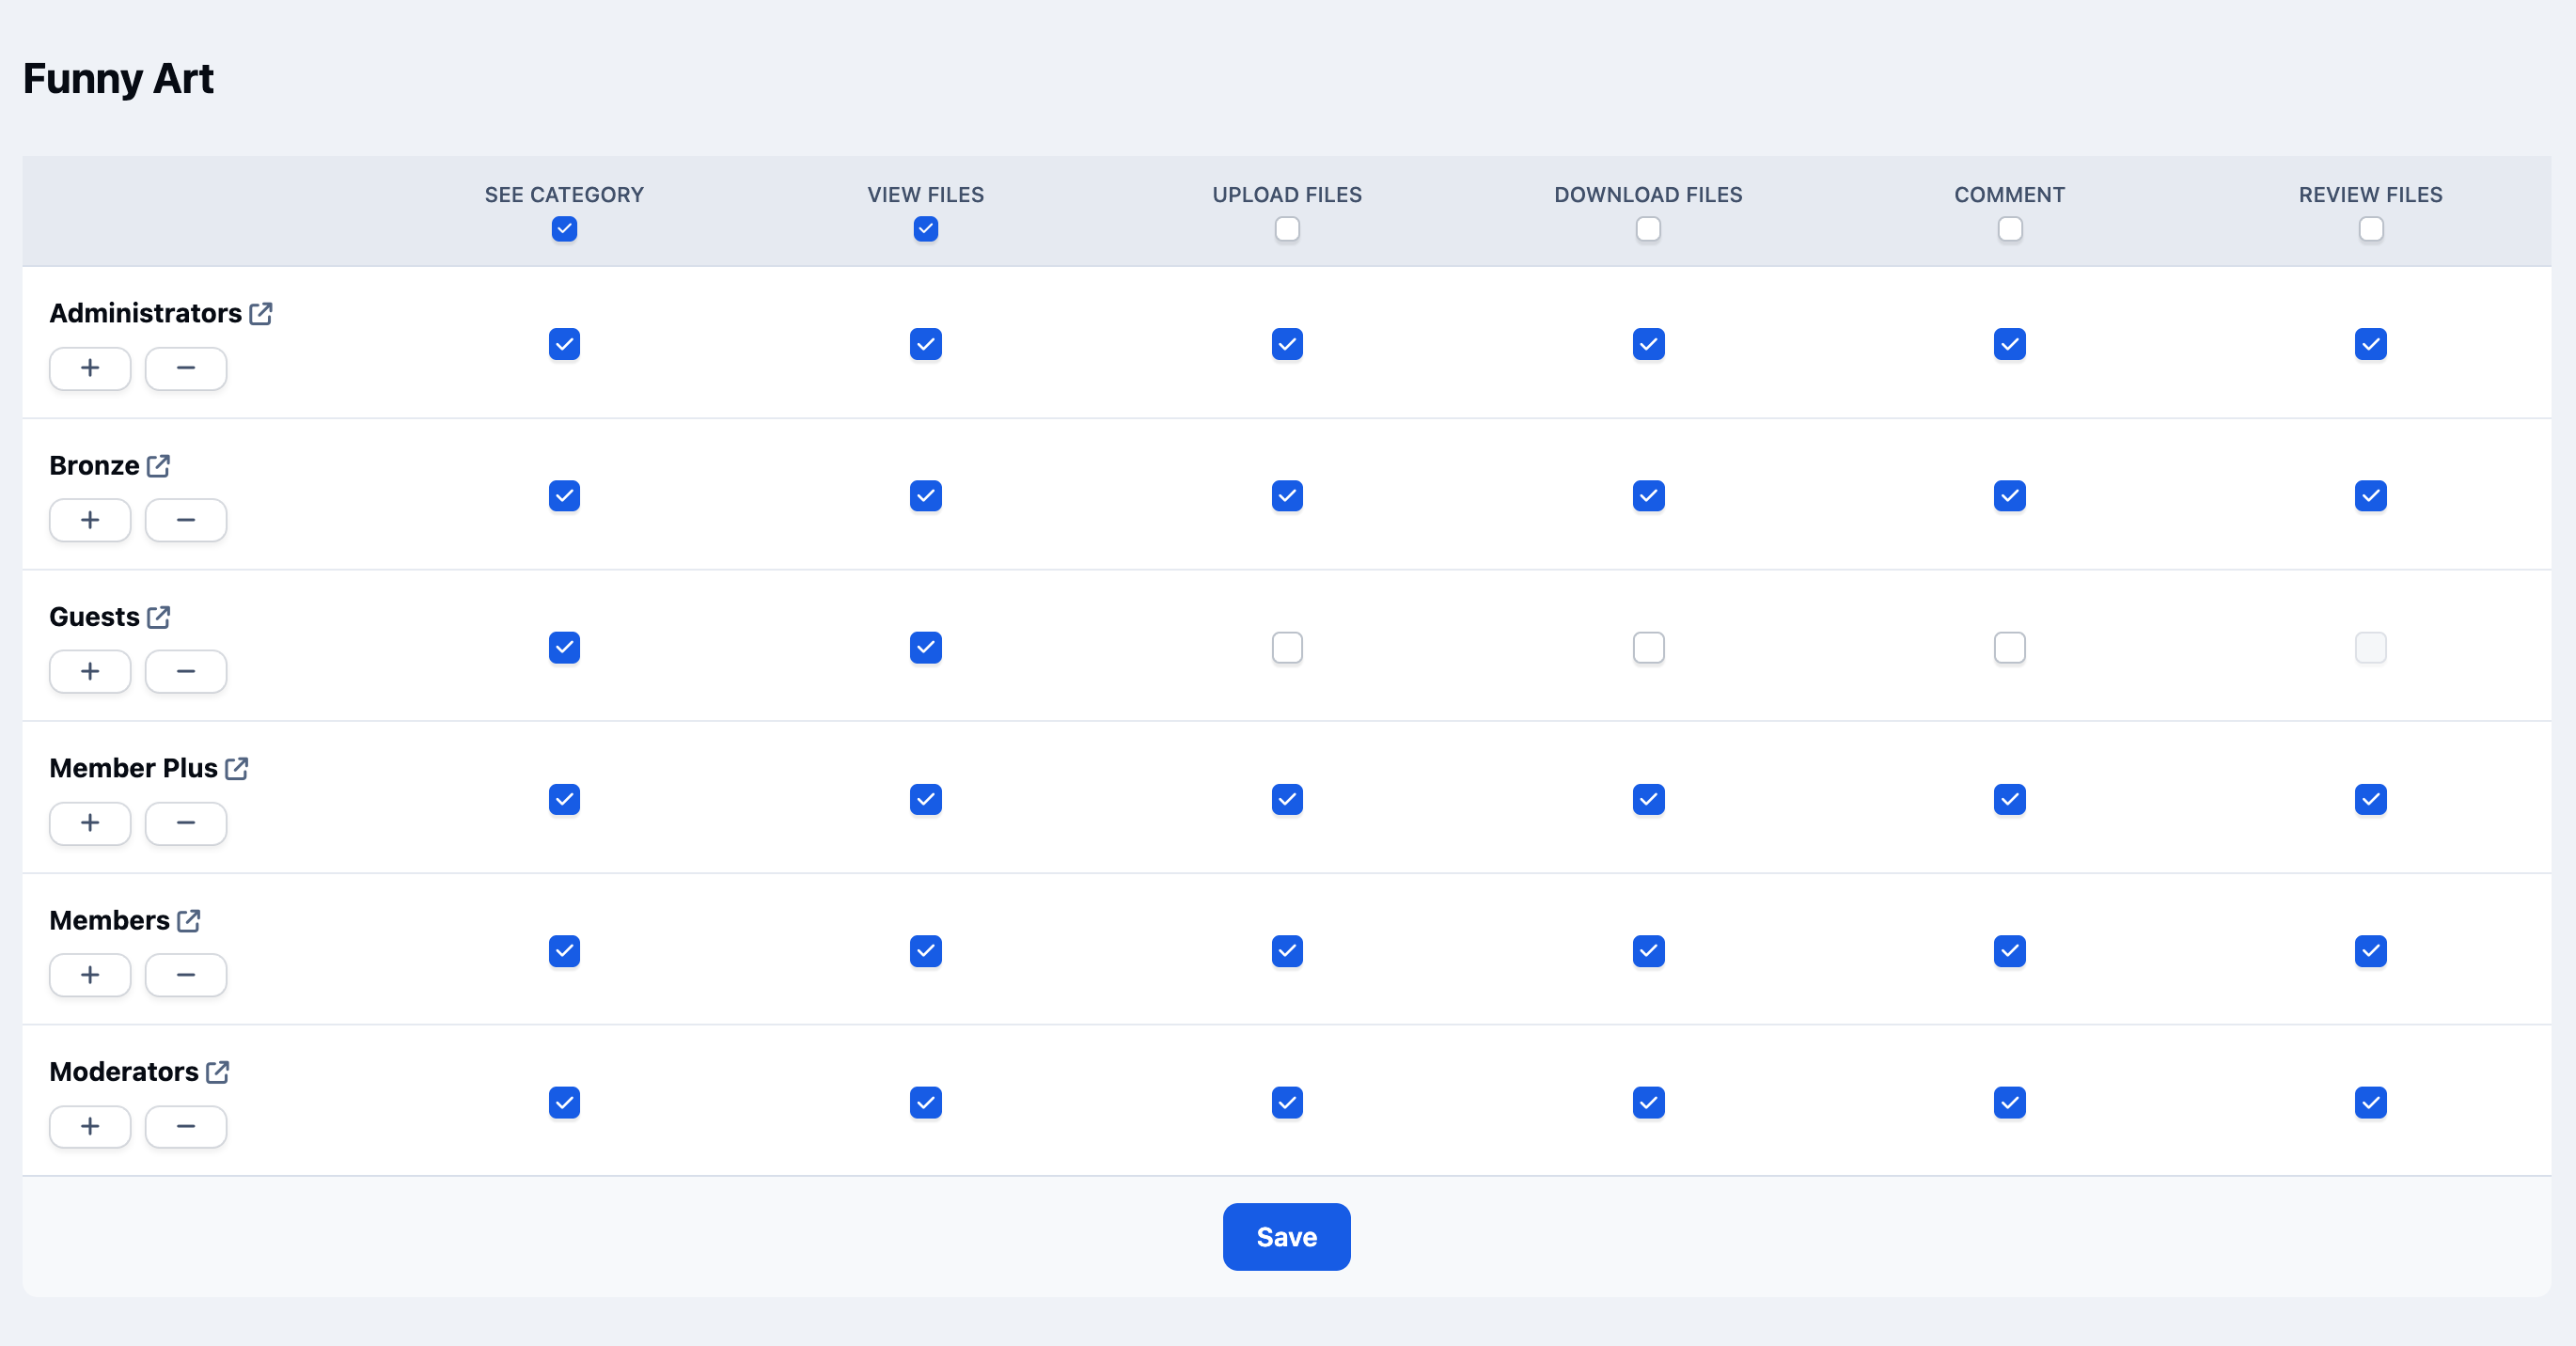This screenshot has height=1346, width=2576.
Task: Uncheck Review Files for Members
Action: click(x=2371, y=951)
